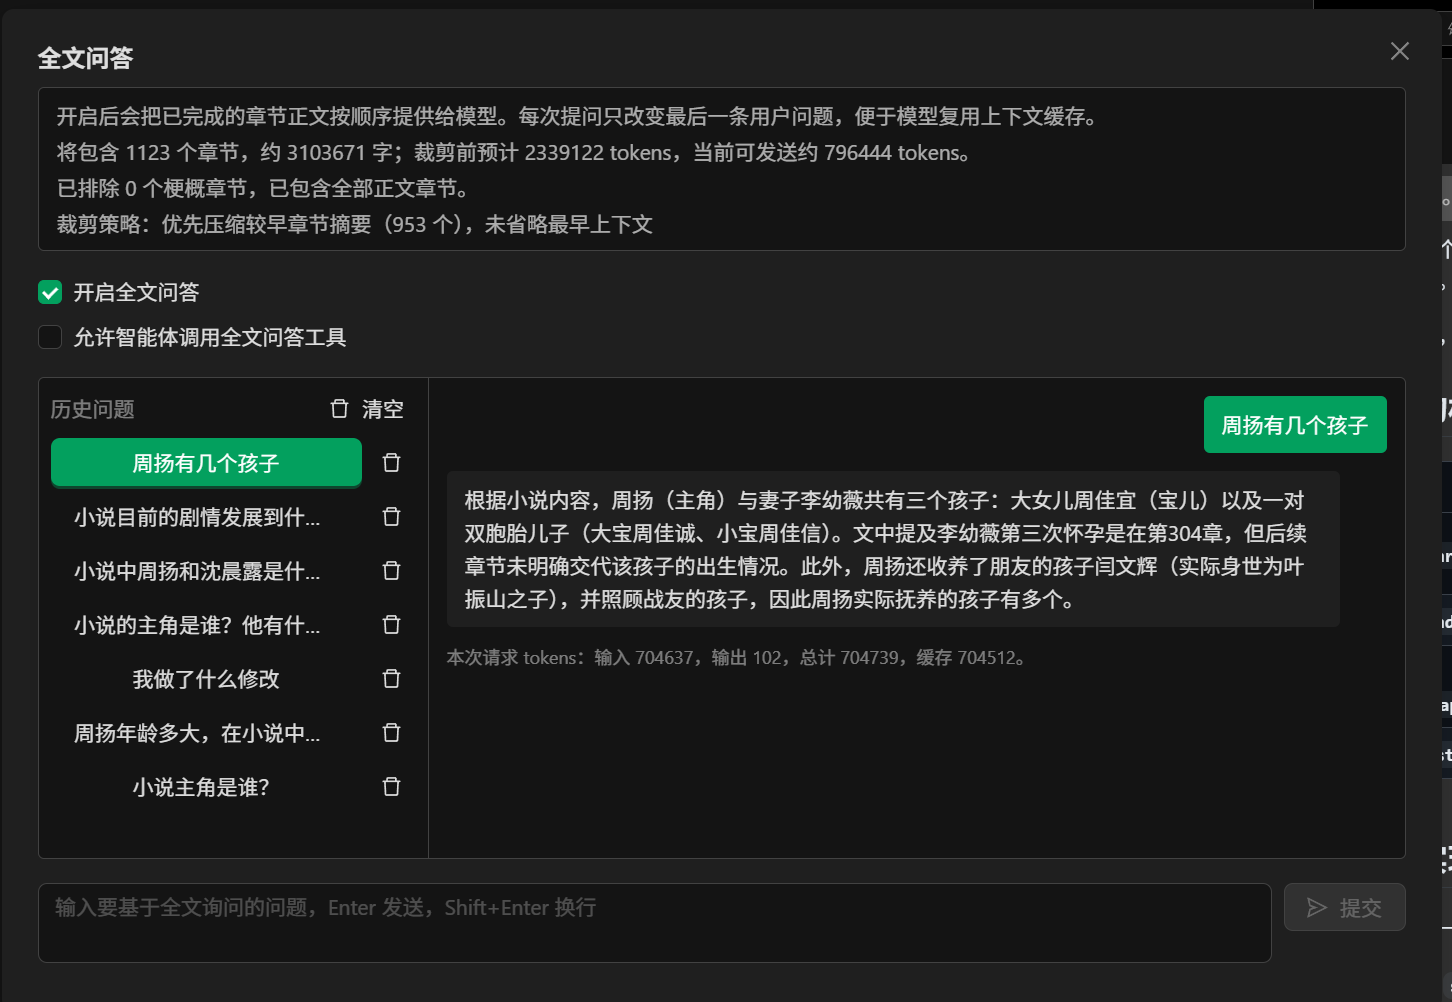Open history question 小说中周扬和沈晨露是什...

[x=197, y=571]
